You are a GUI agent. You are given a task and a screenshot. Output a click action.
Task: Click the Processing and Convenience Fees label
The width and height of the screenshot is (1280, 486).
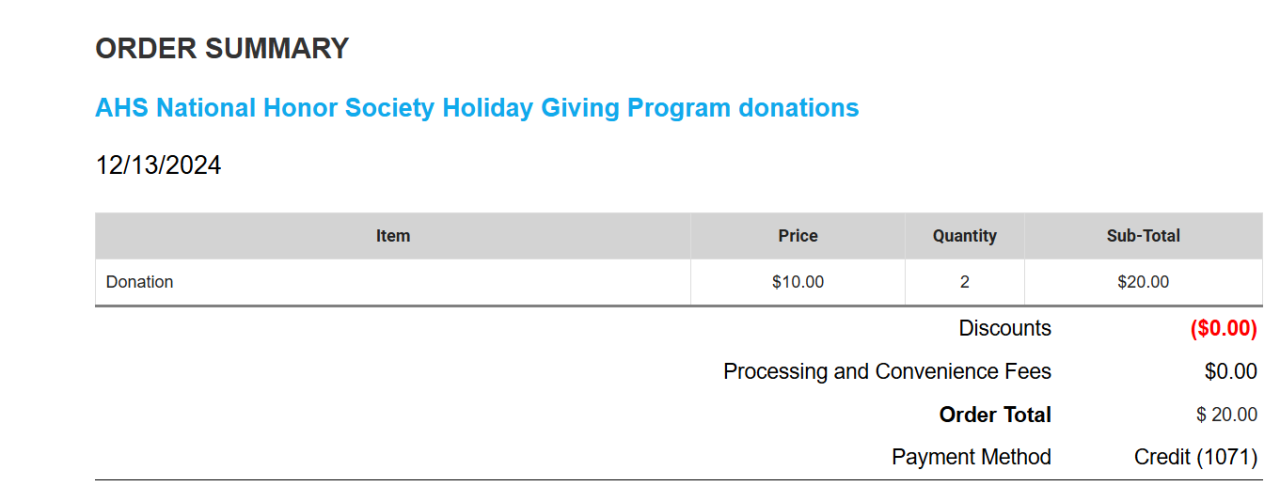coord(887,372)
